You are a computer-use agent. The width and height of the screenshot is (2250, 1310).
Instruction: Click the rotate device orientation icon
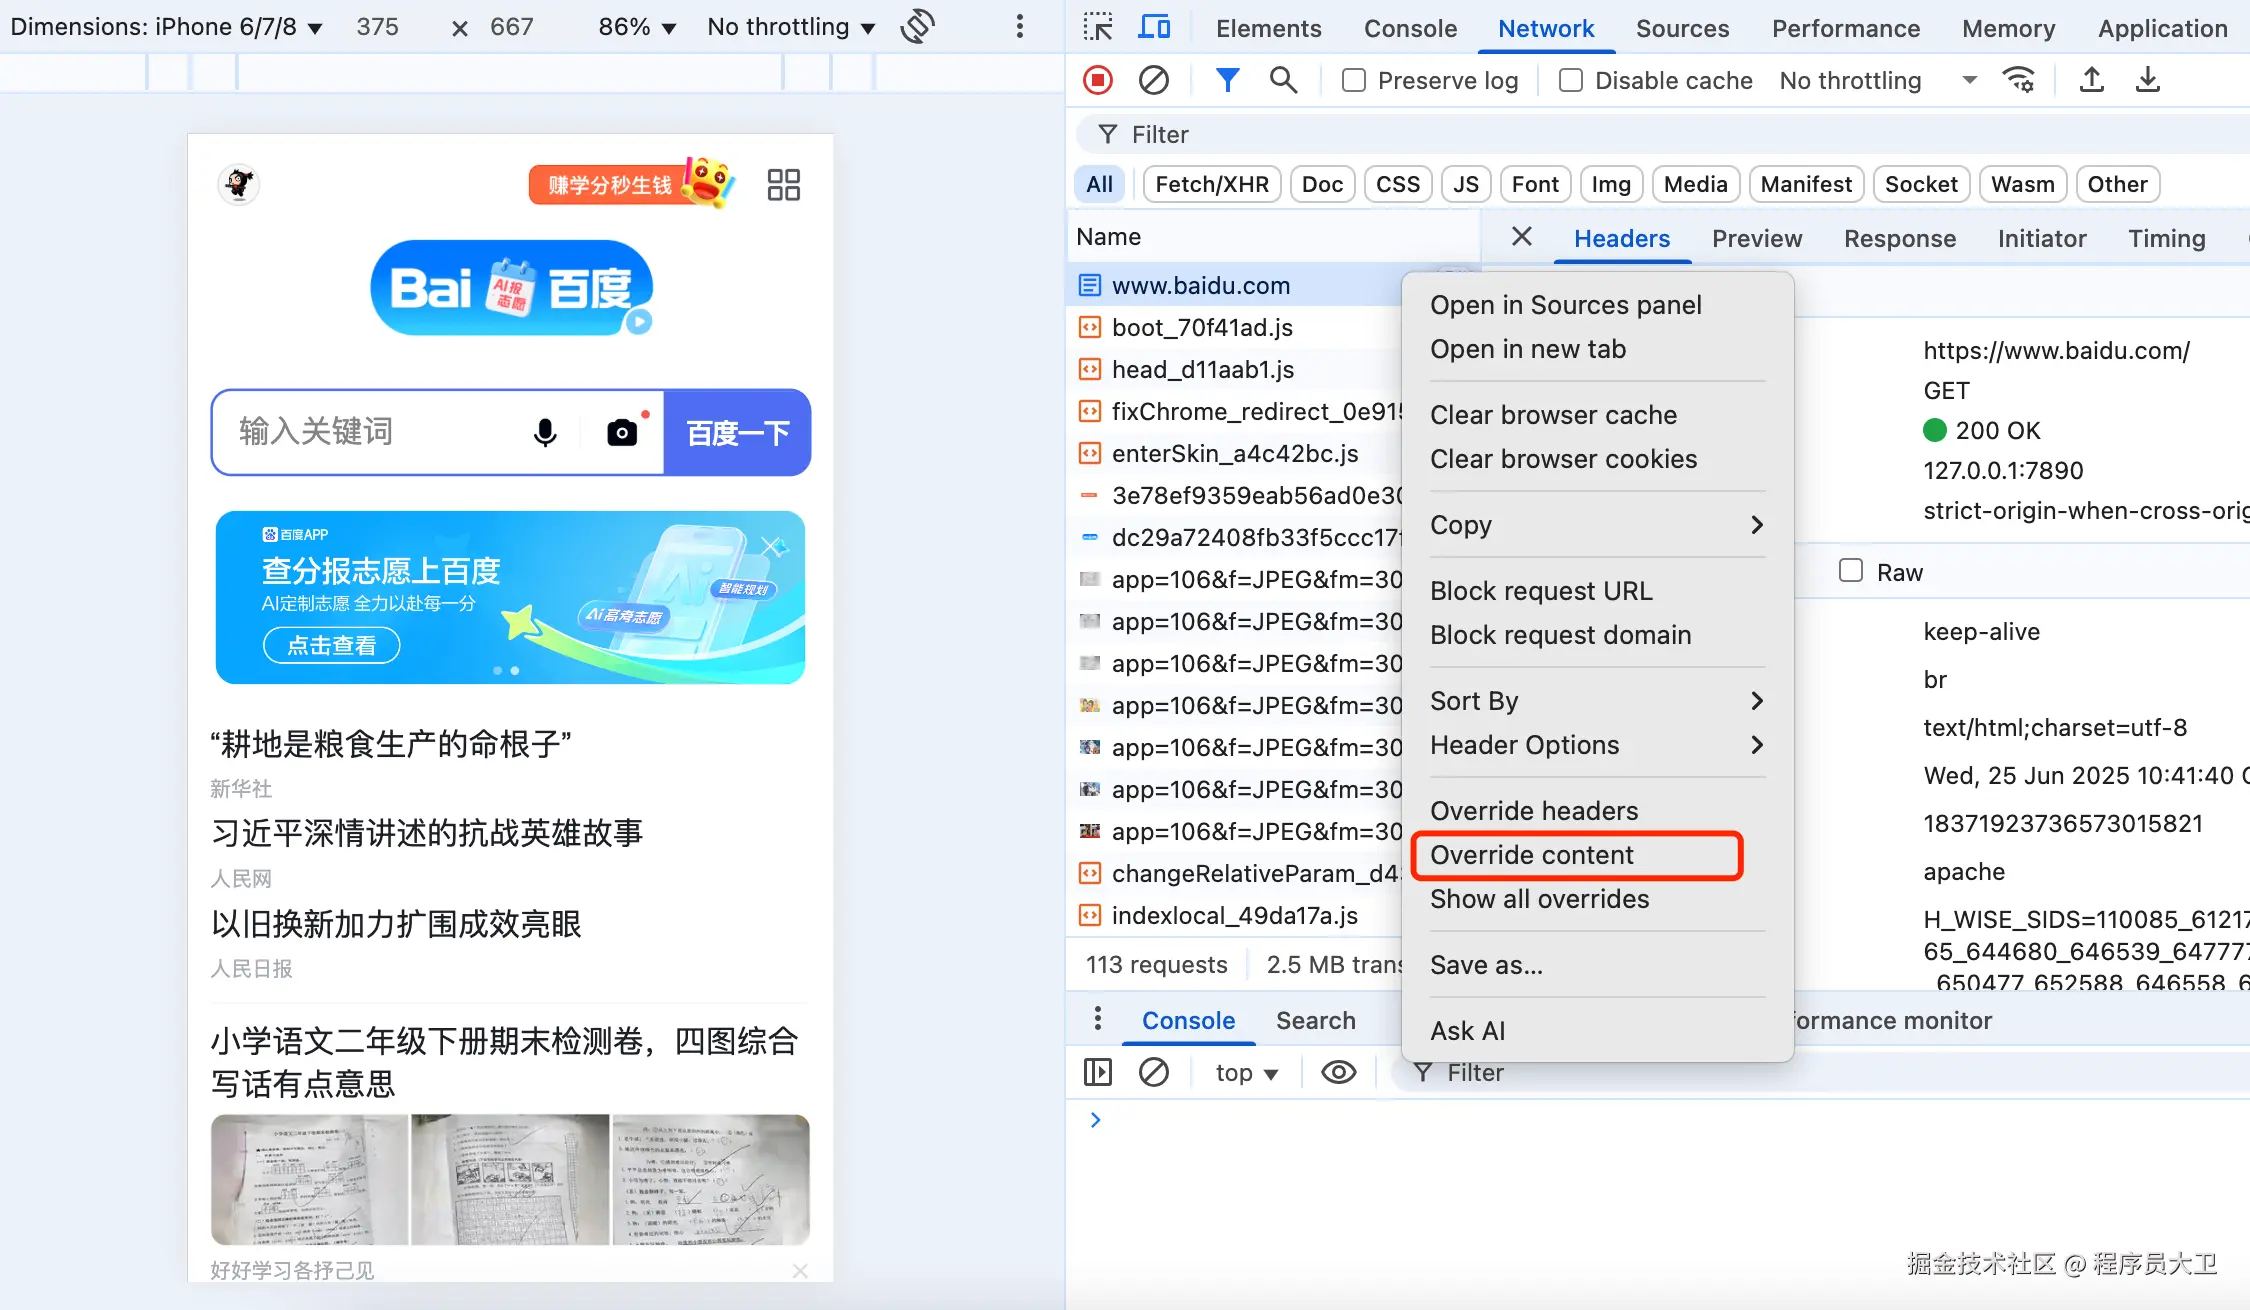[x=916, y=27]
